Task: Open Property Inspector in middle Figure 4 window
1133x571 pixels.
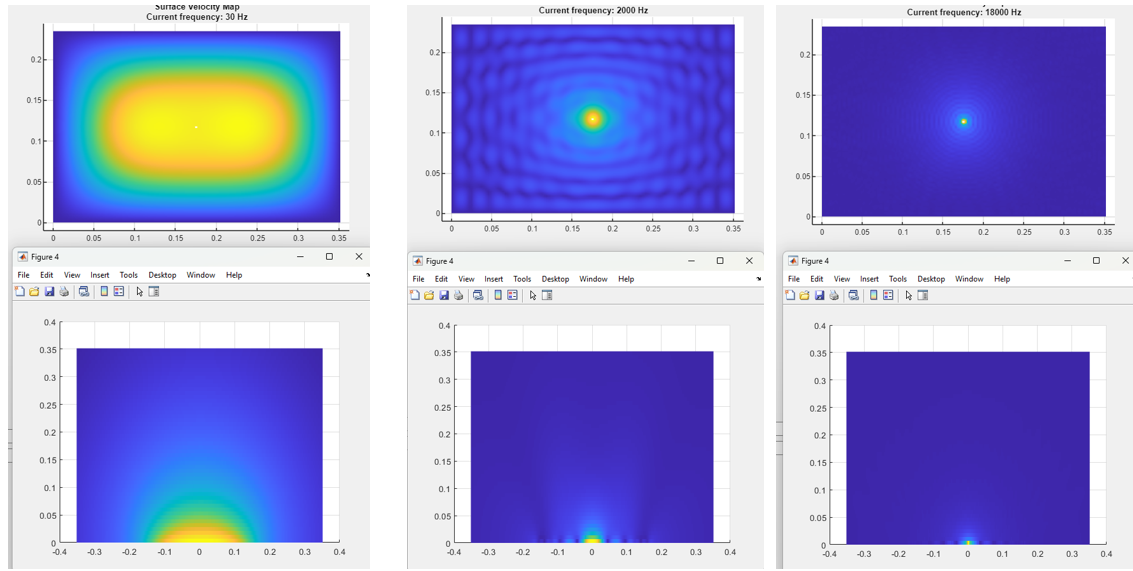Action: click(547, 295)
